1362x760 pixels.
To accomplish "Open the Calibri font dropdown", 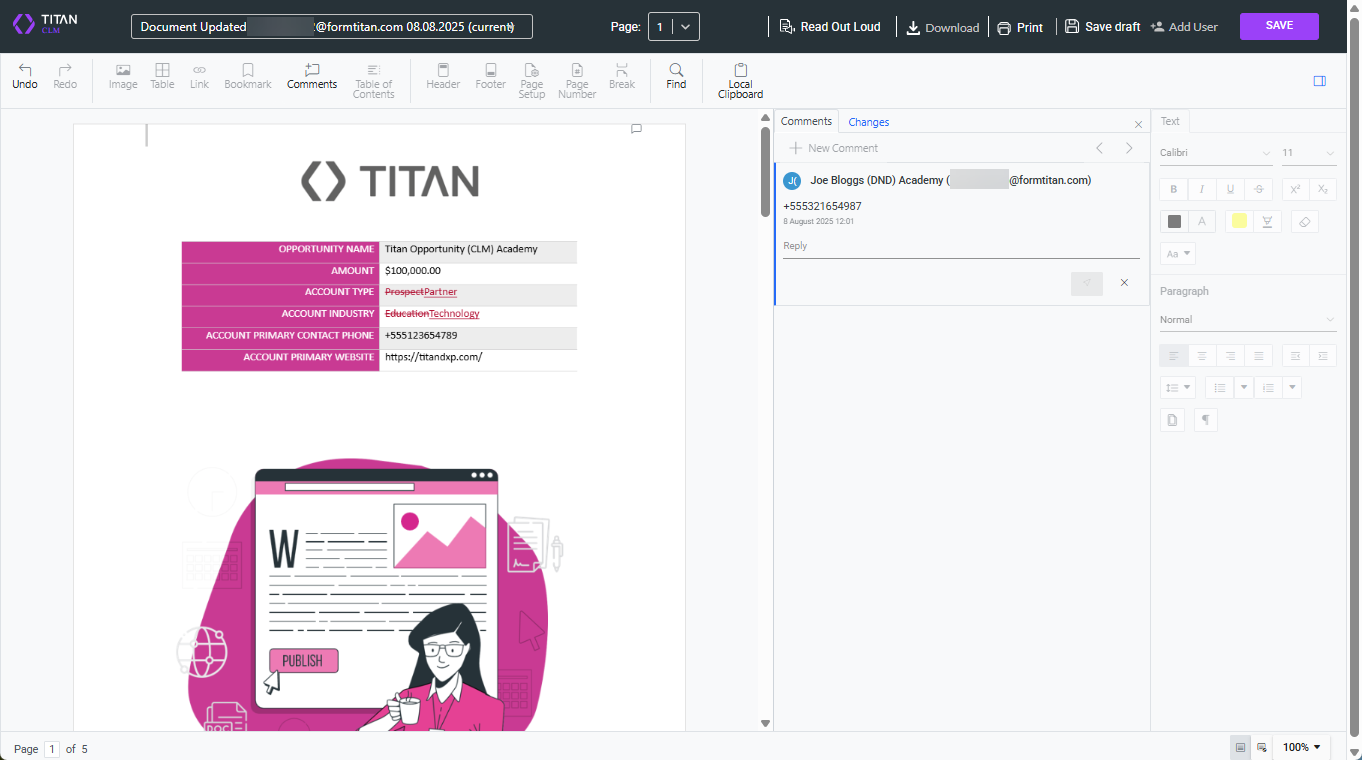I will click(1215, 153).
